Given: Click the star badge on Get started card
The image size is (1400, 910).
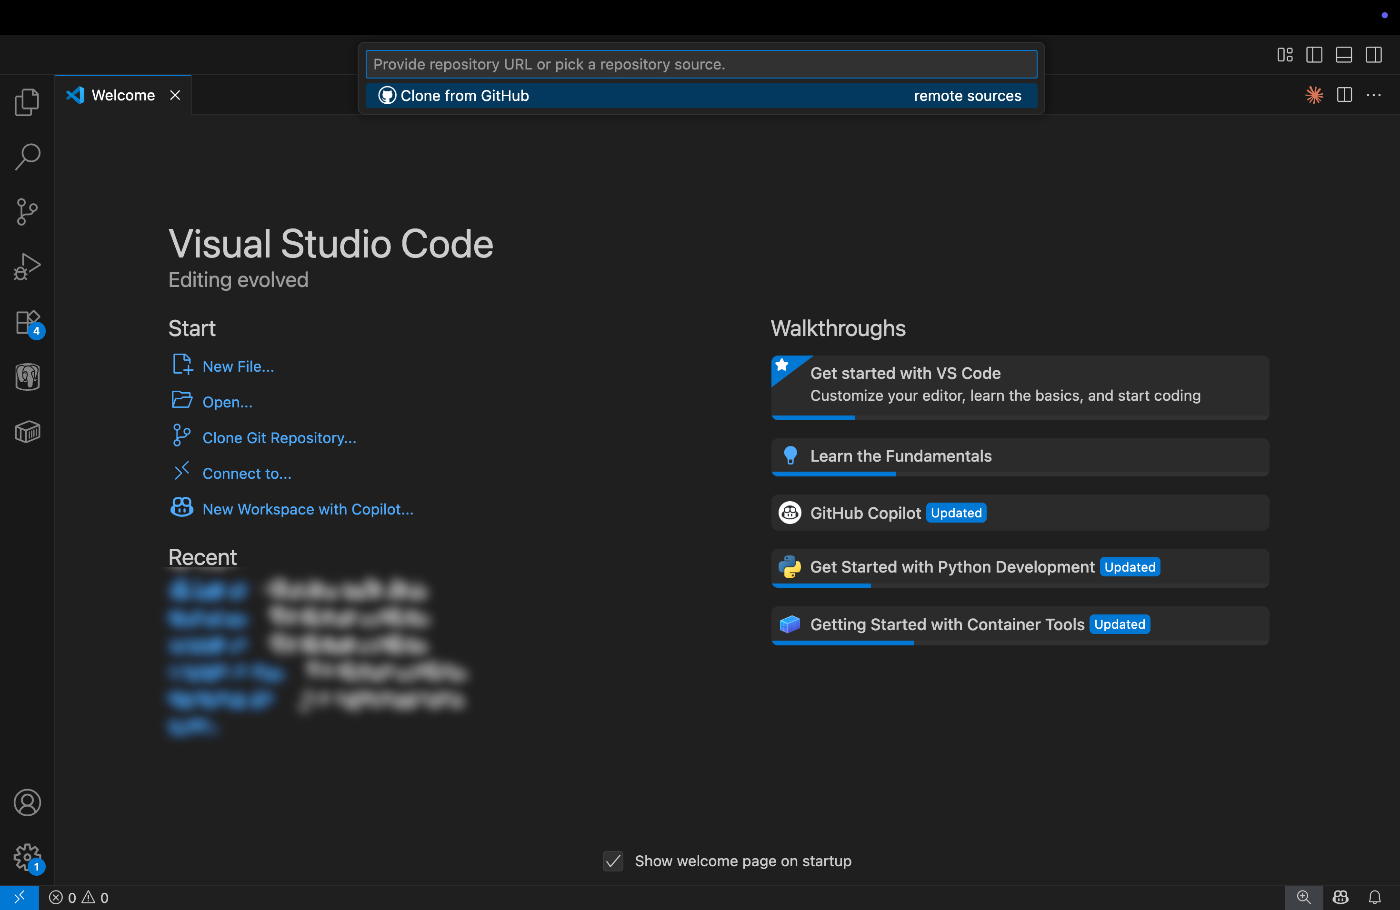Looking at the screenshot, I should pos(783,366).
